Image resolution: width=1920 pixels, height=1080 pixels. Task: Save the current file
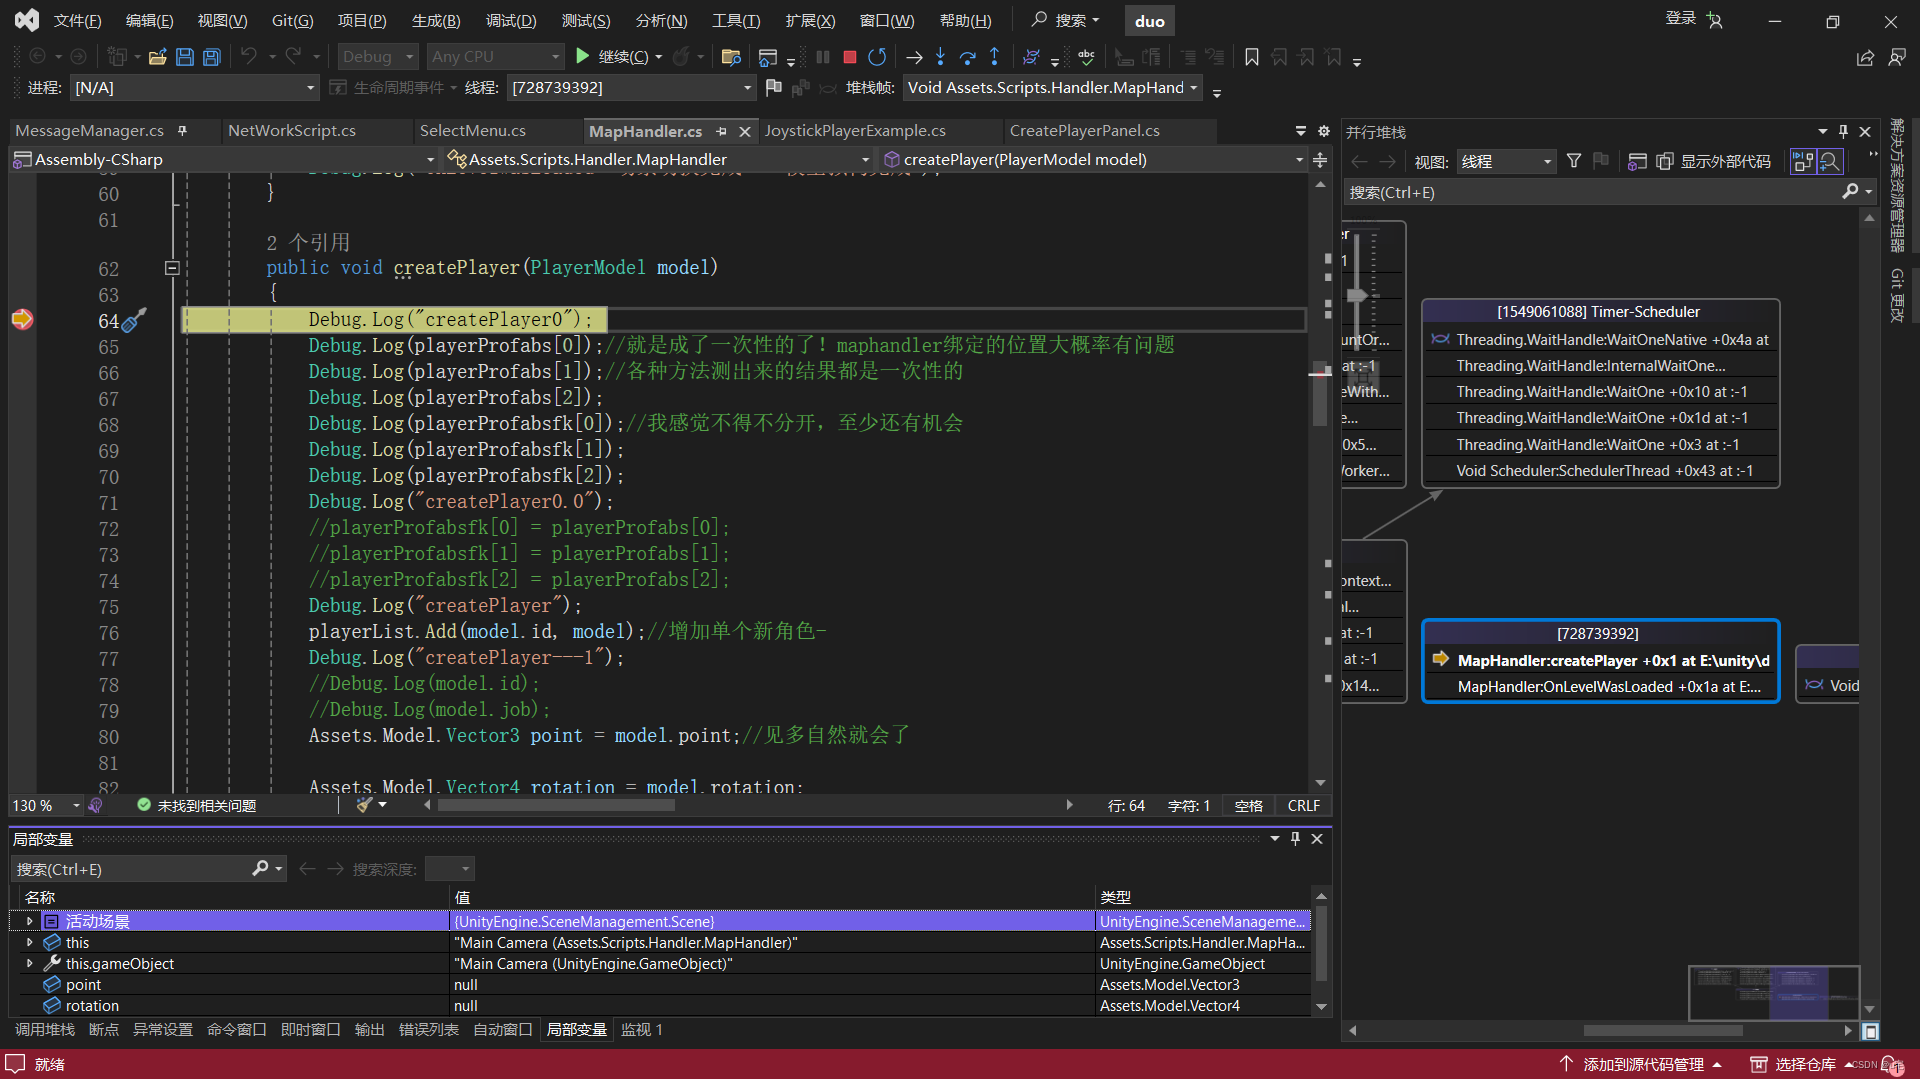click(x=185, y=57)
